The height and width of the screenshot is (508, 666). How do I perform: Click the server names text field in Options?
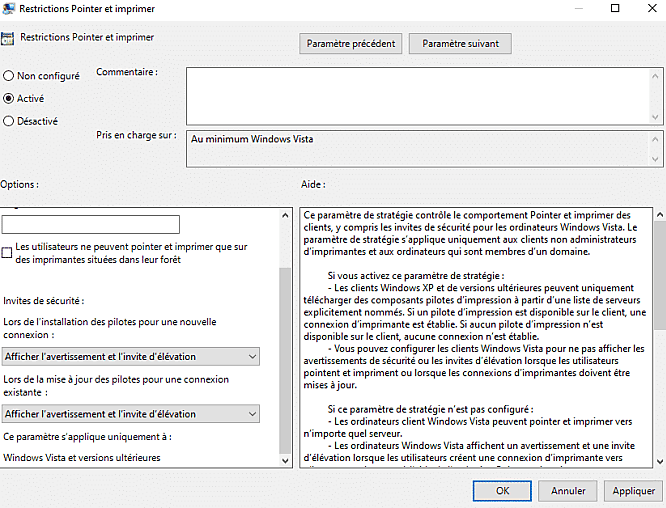coord(90,224)
